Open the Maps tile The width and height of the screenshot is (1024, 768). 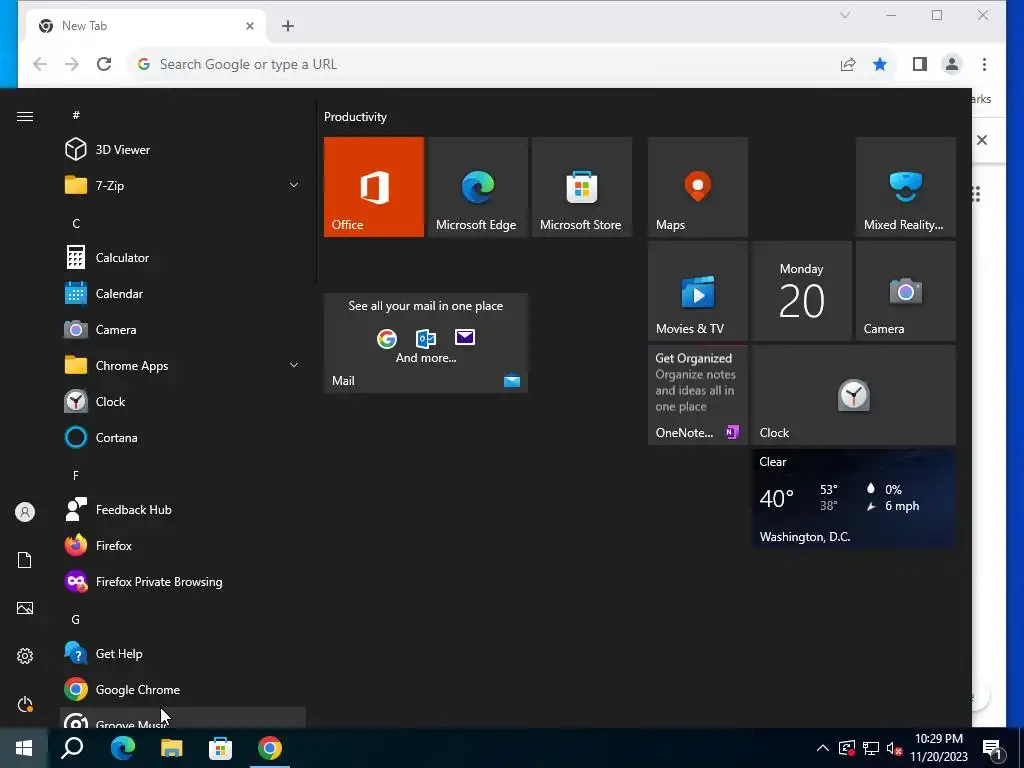pyautogui.click(x=697, y=187)
